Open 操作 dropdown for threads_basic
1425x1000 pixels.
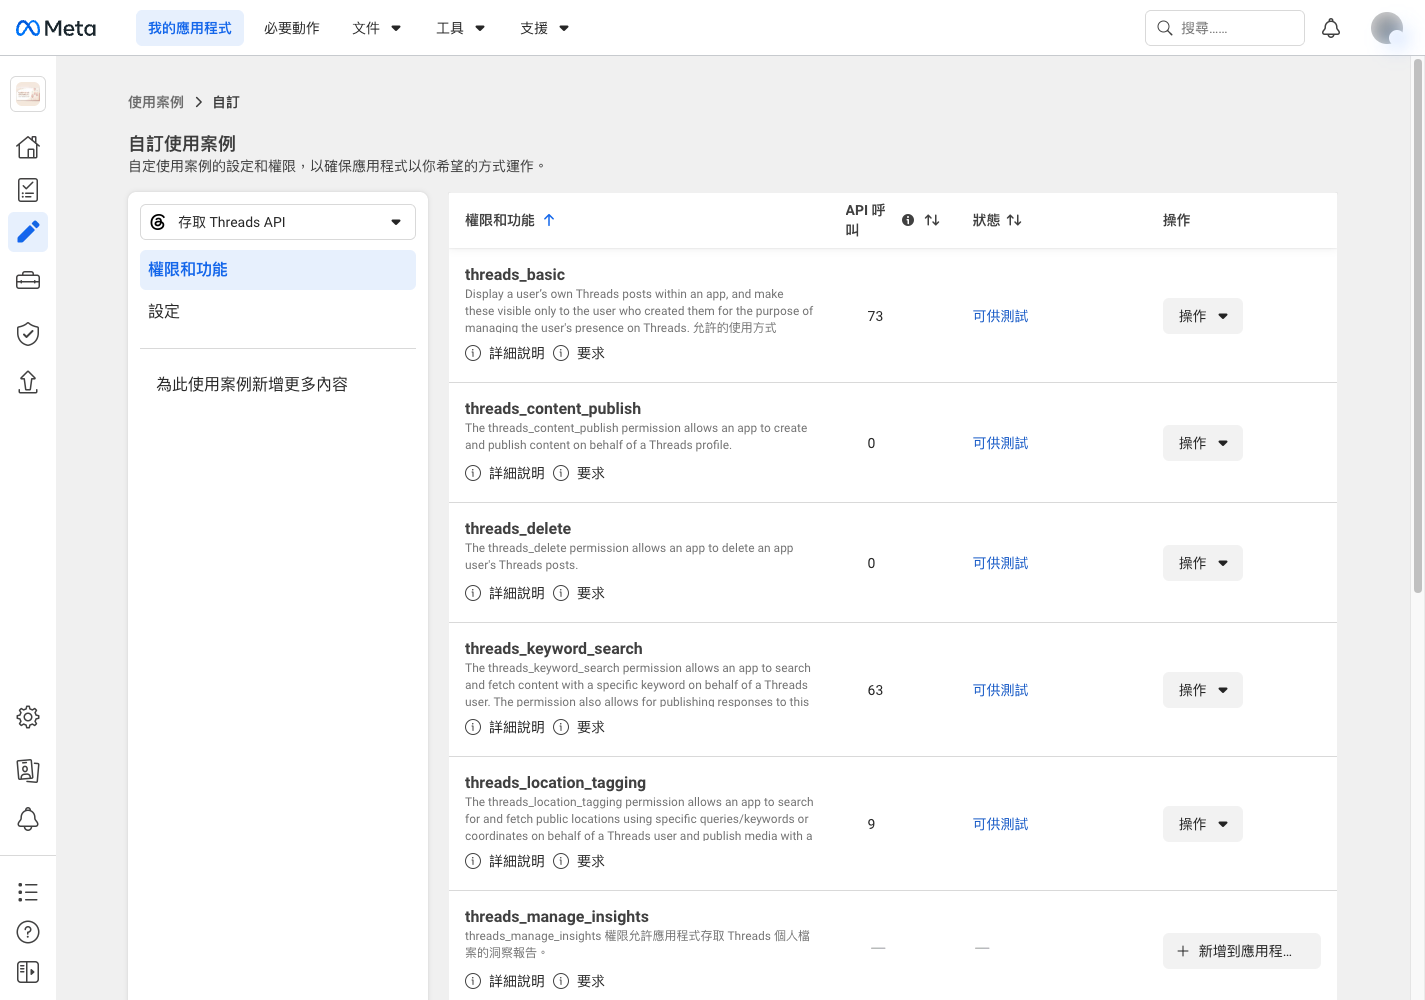1203,316
